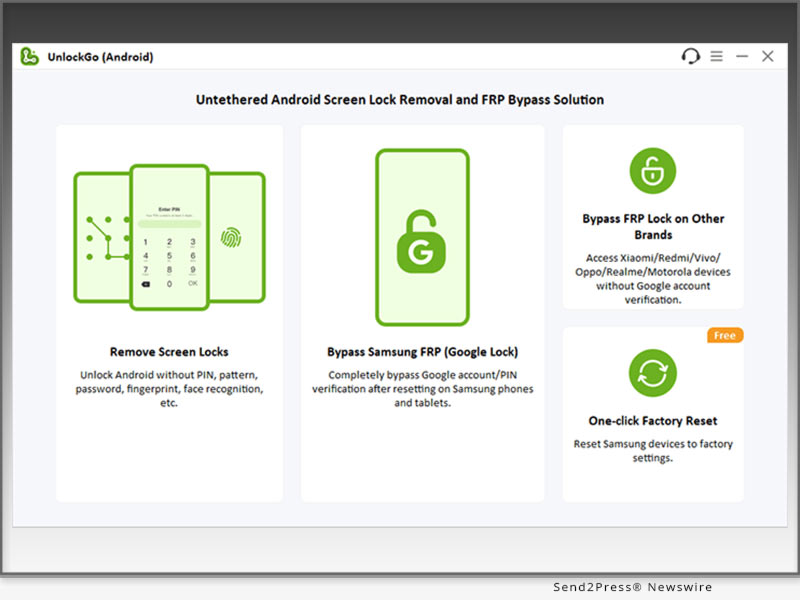
Task: Click the UnlockGo app logo icon
Action: (x=30, y=57)
